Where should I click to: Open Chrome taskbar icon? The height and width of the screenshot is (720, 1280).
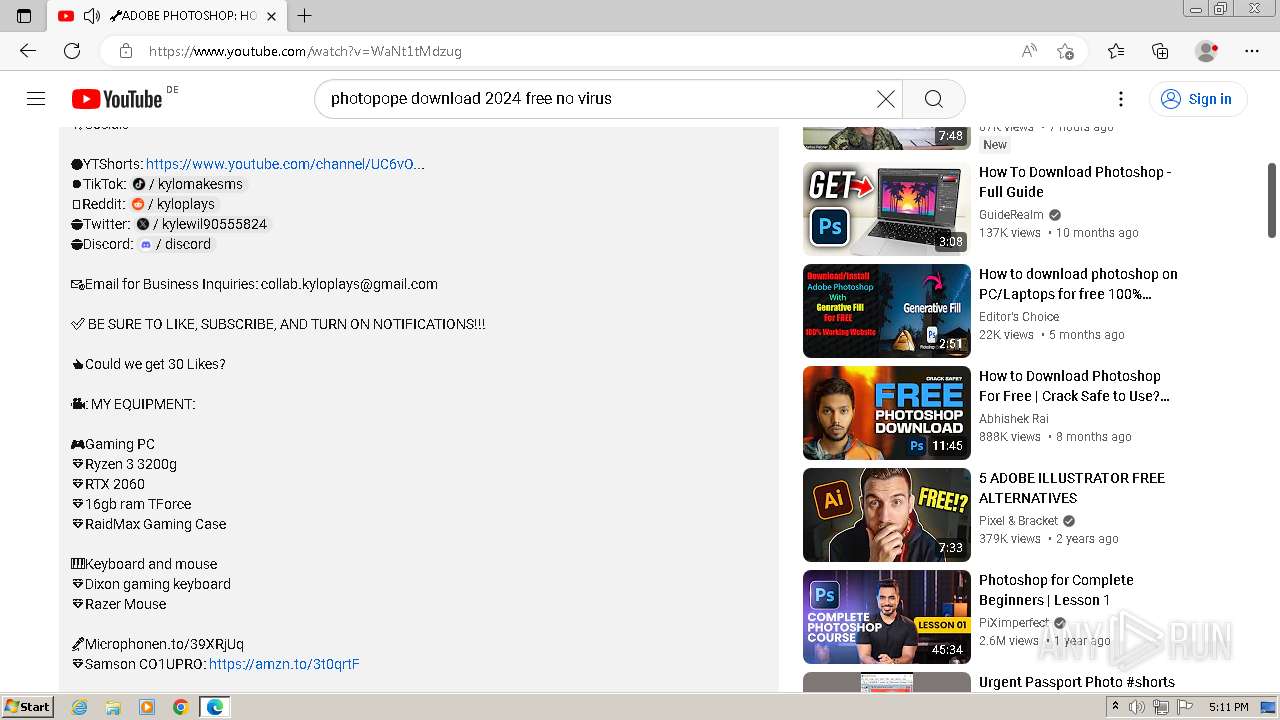pos(180,707)
